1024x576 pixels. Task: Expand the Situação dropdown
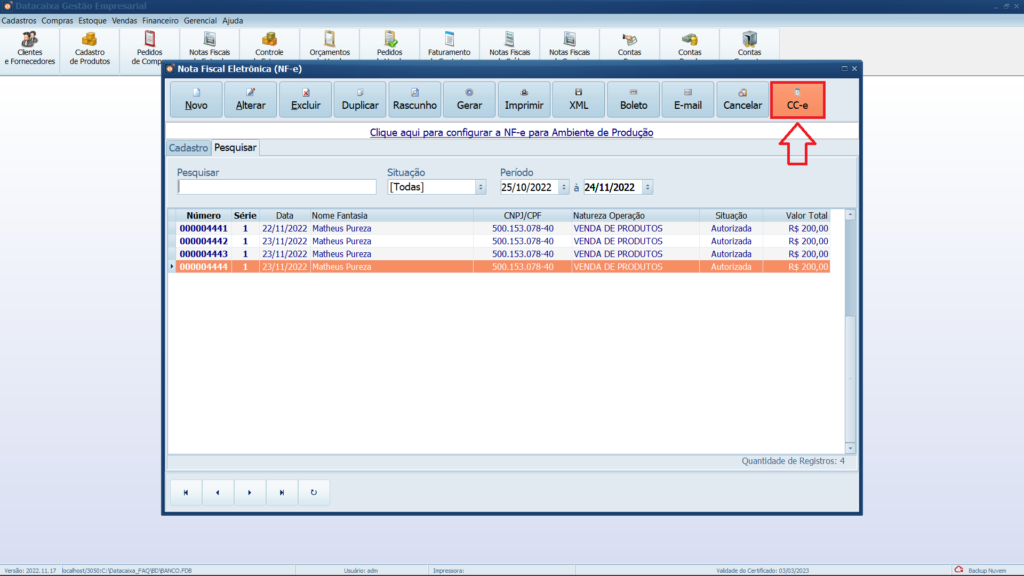[480, 187]
